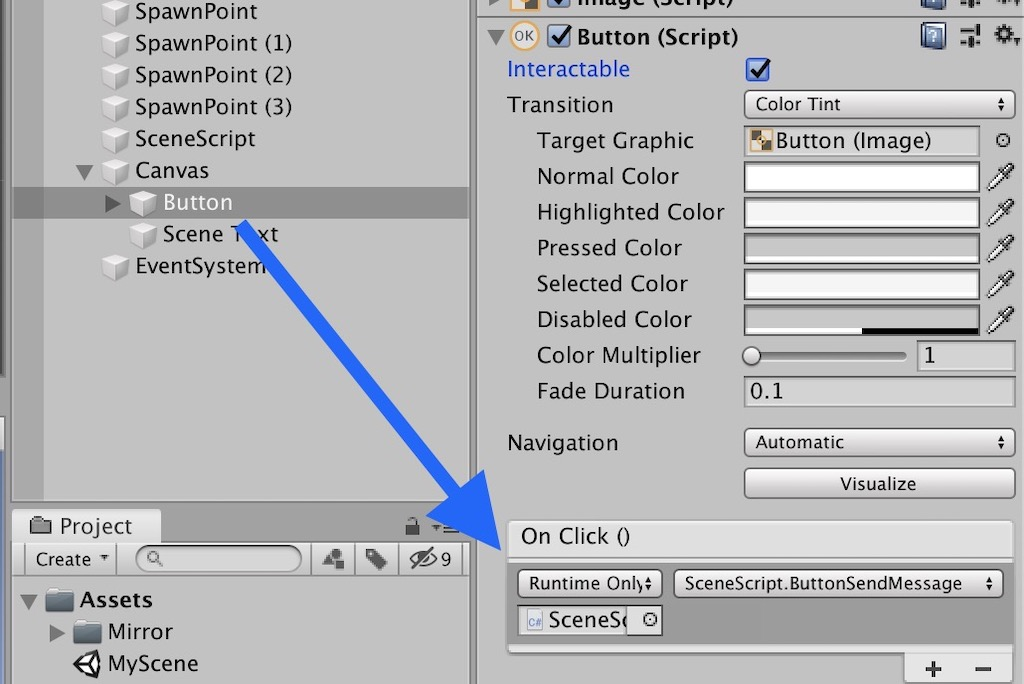Uncheck the Interactable checkbox
1024x684 pixels.
click(759, 70)
